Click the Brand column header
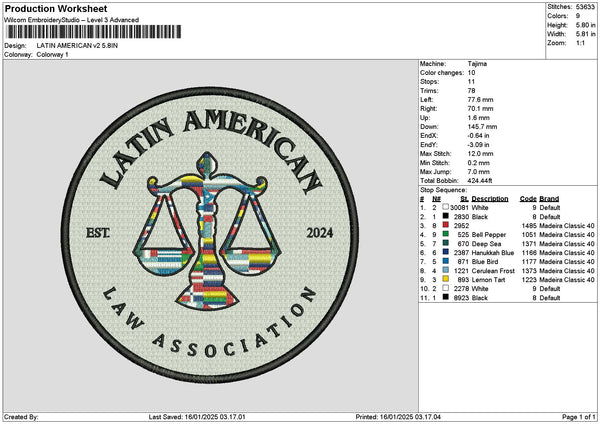This screenshot has width=600, height=424. pos(549,199)
